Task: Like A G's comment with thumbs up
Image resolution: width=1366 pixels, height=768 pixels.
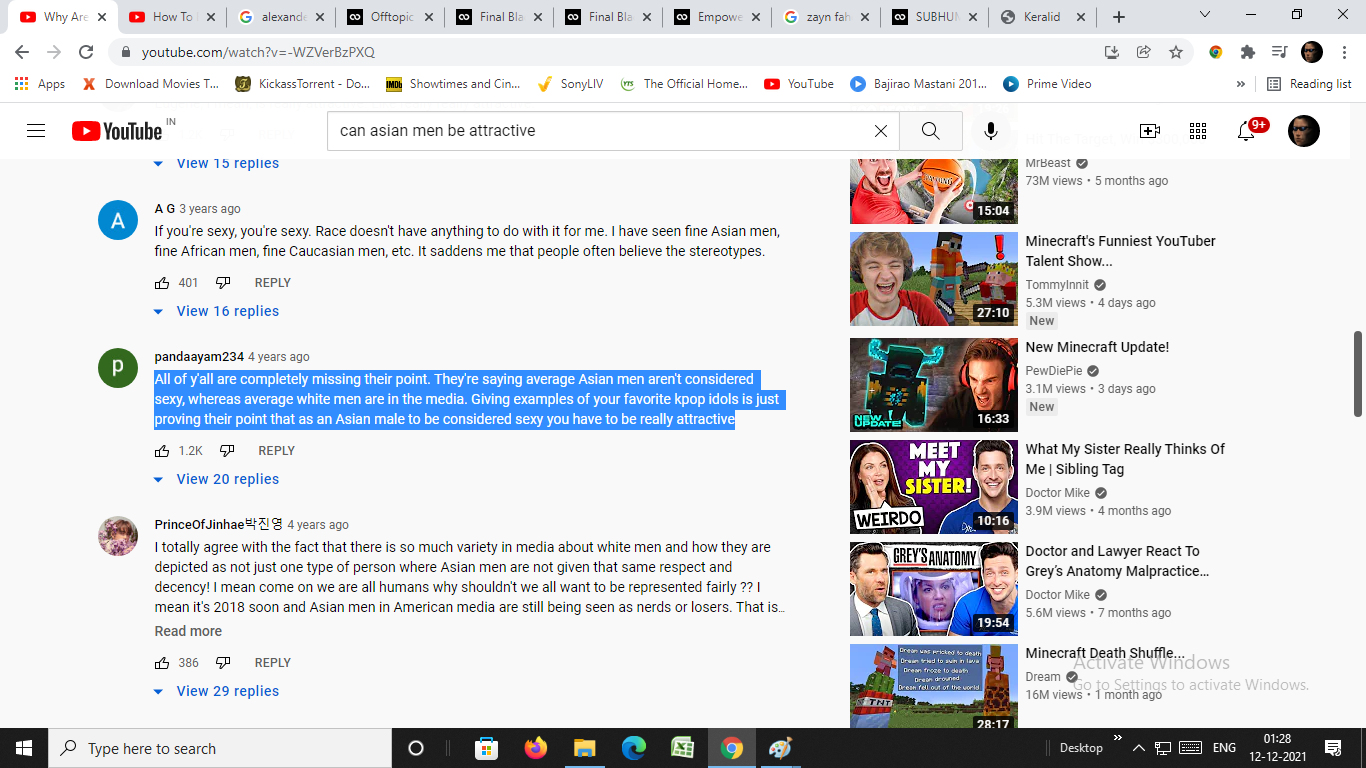Action: tap(162, 283)
